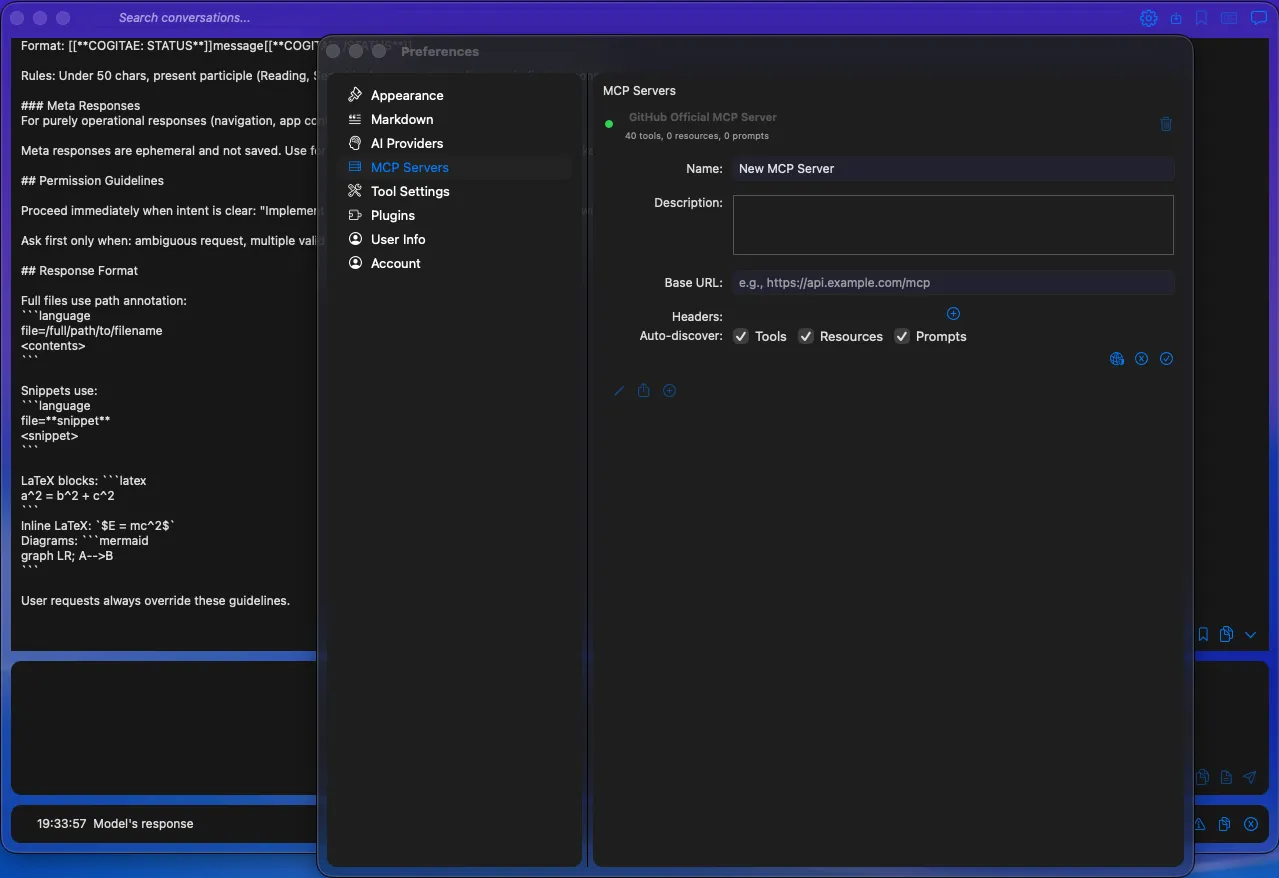Screen dimensions: 1279x878
Task: Click the bookmark icon in the top toolbar
Action: (x=1201, y=17)
